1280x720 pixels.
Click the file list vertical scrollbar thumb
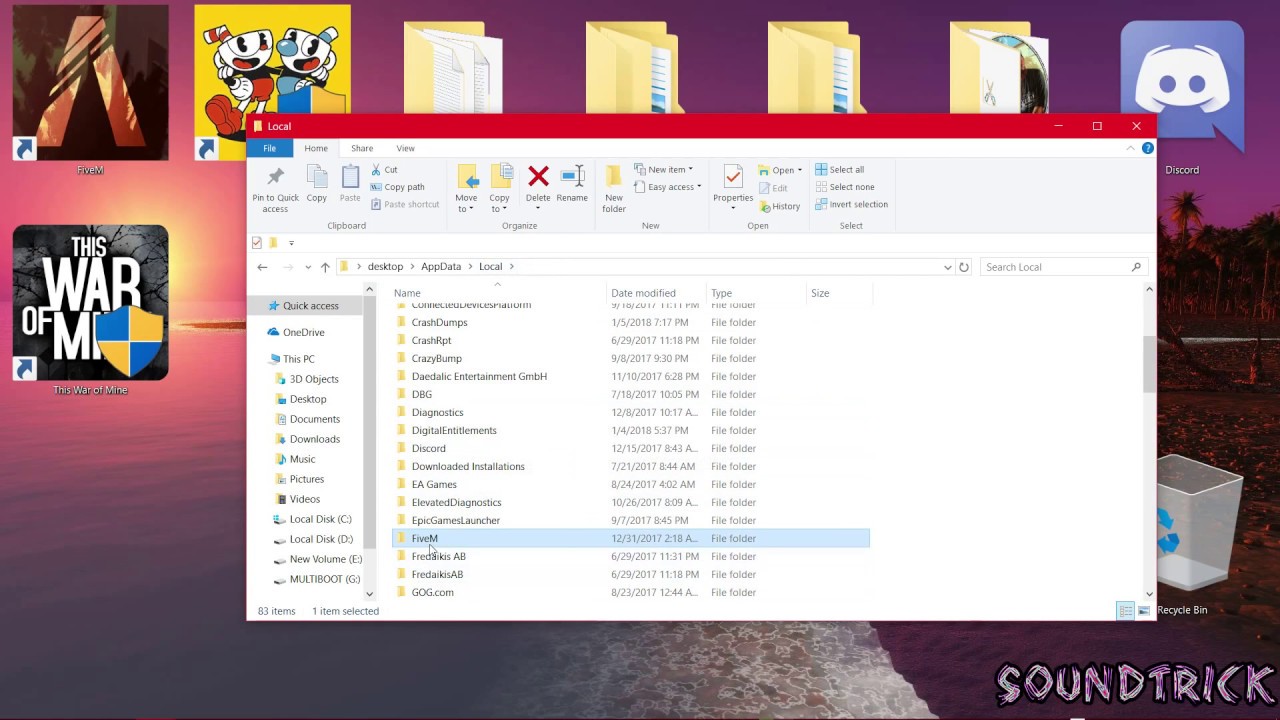click(1148, 365)
